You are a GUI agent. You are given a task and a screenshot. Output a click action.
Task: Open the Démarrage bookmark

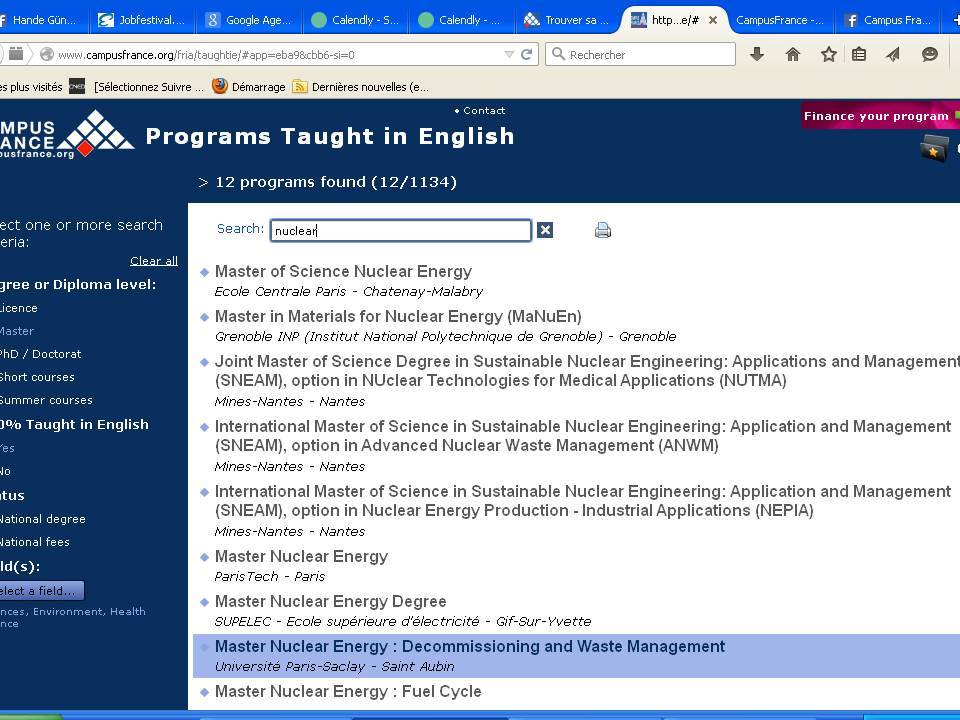click(249, 86)
